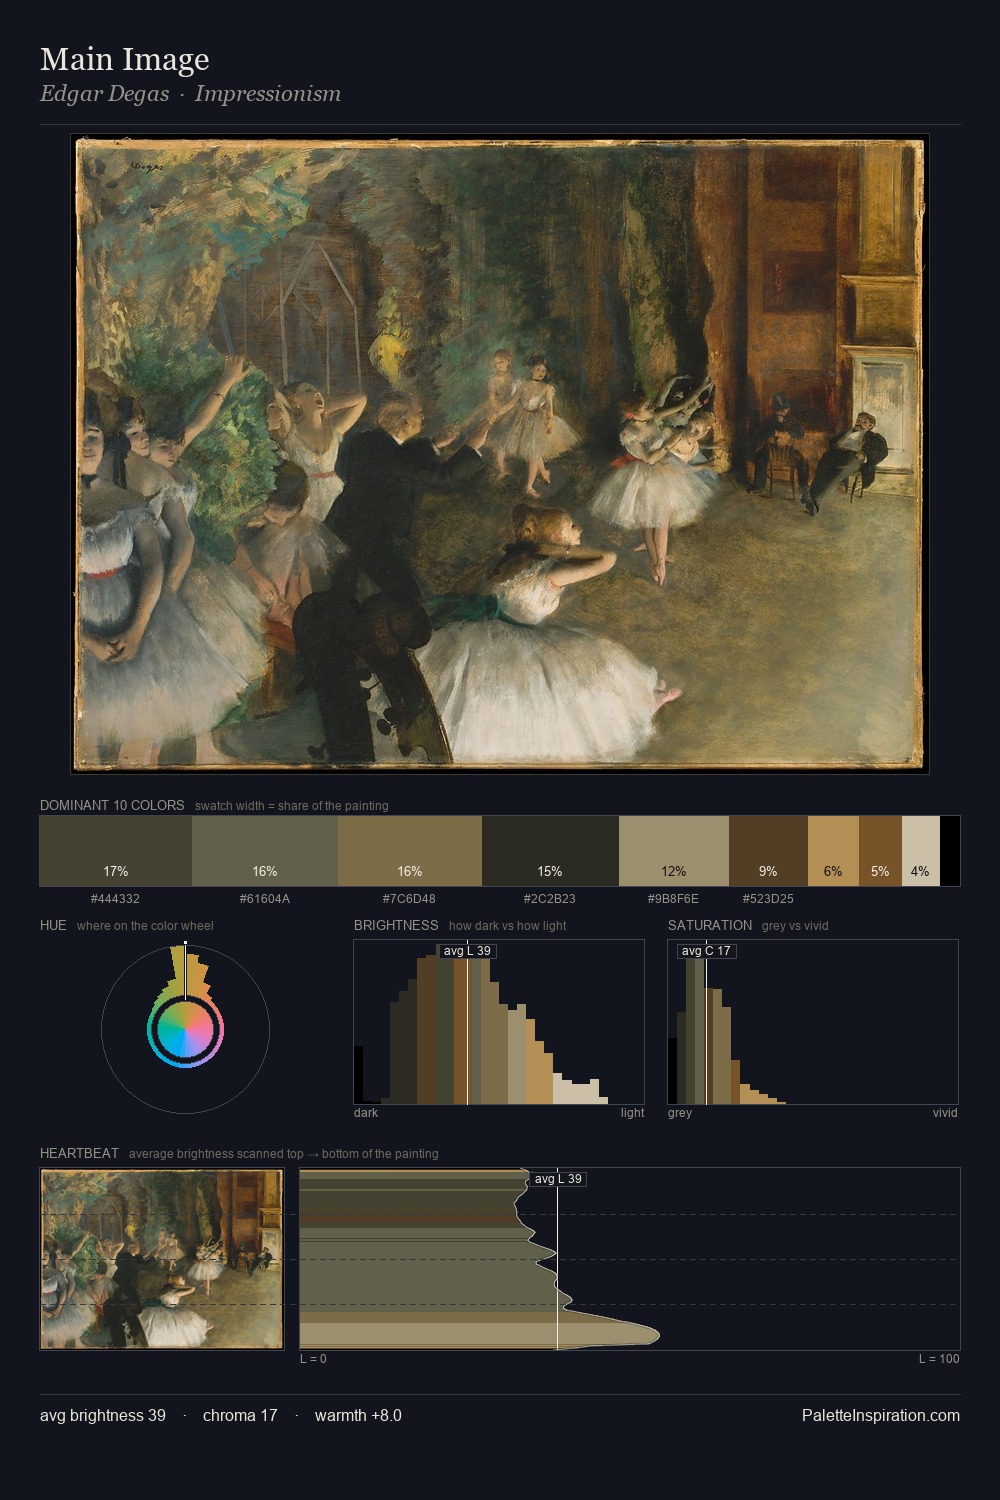Click the 'L = 100' axis label
Screen dimensions: 1000x1500
939,1359
